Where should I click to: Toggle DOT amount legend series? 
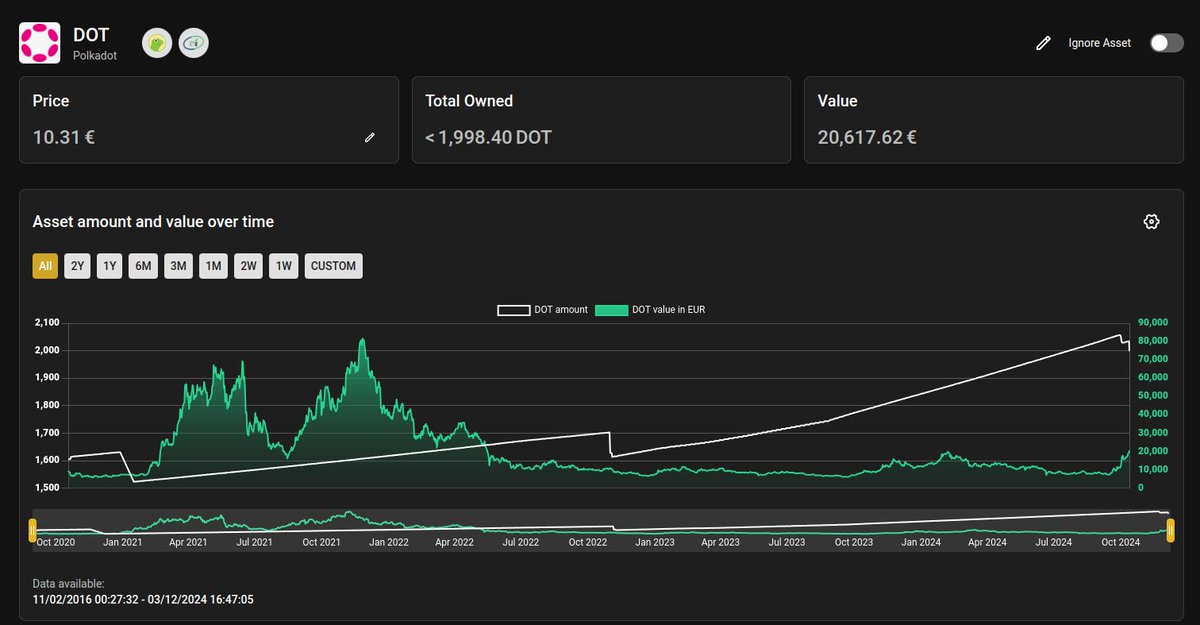(543, 310)
